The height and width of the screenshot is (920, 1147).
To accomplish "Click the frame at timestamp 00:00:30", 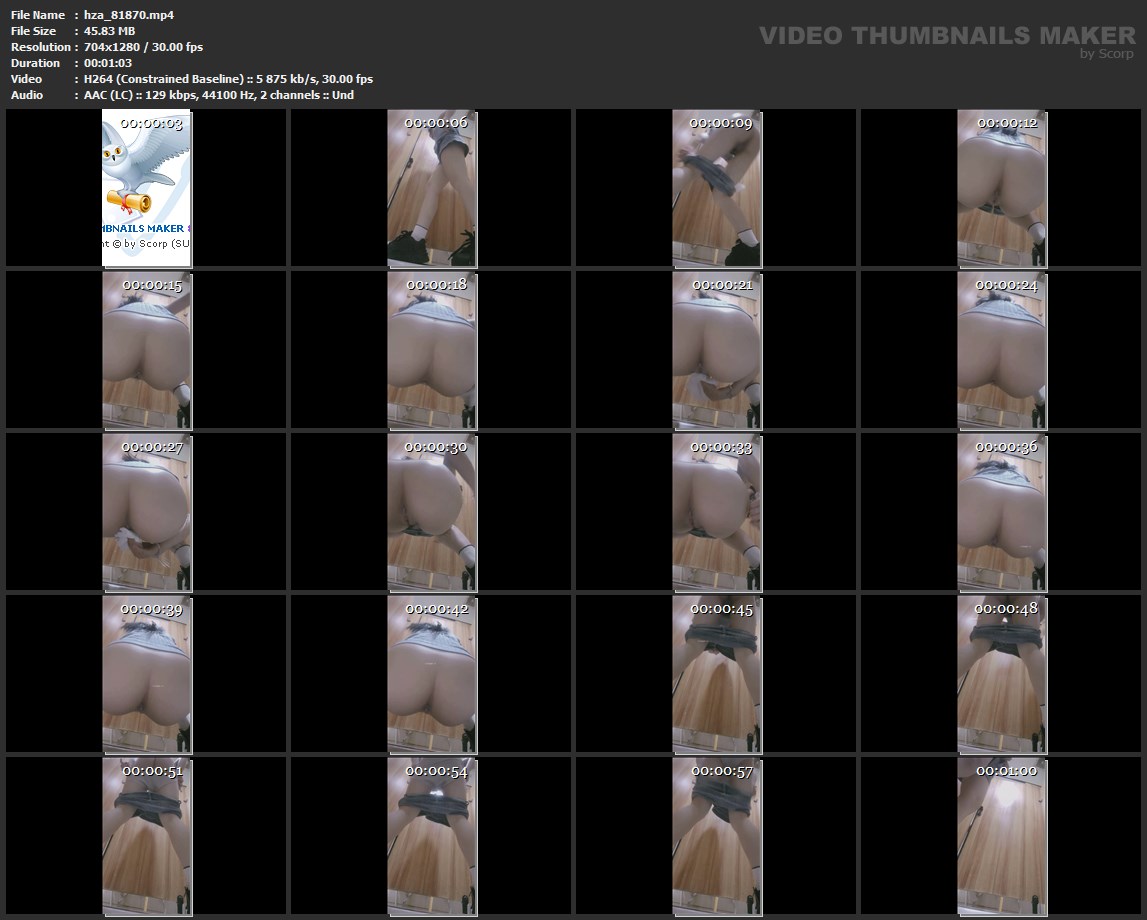I will [432, 512].
